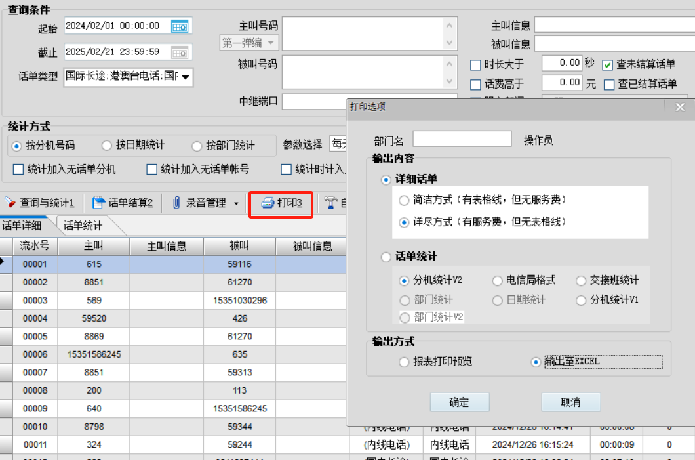Viewport: 695px width, 460px height.
Task: Close the 打印选项 dialog
Action: click(680, 107)
